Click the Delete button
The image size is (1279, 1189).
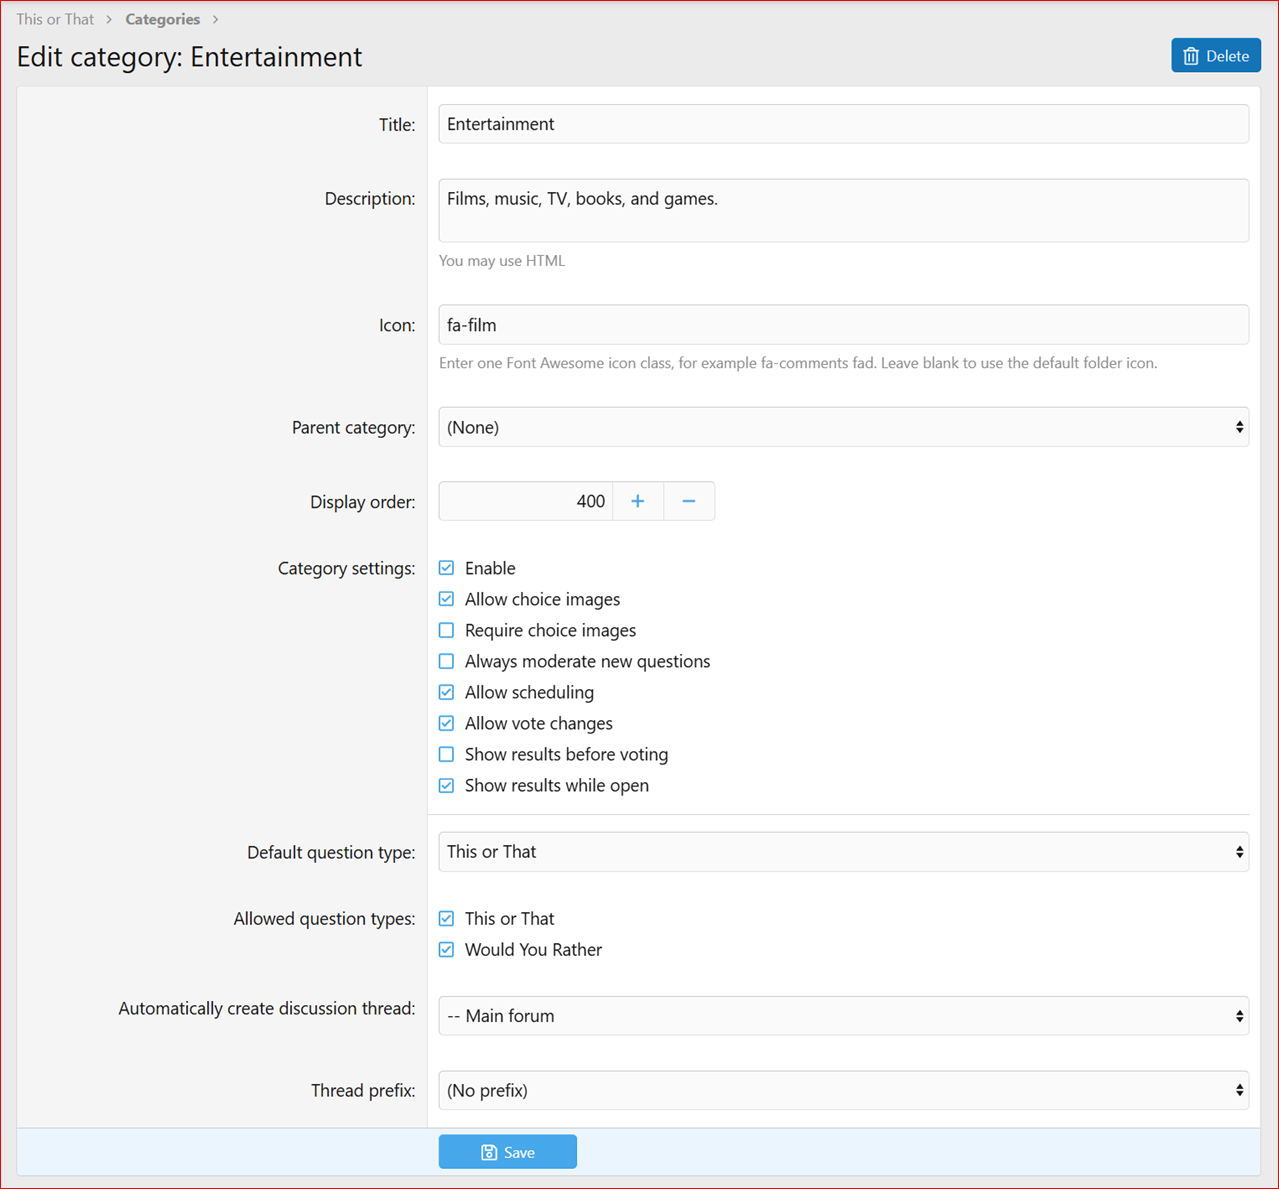coord(1216,56)
